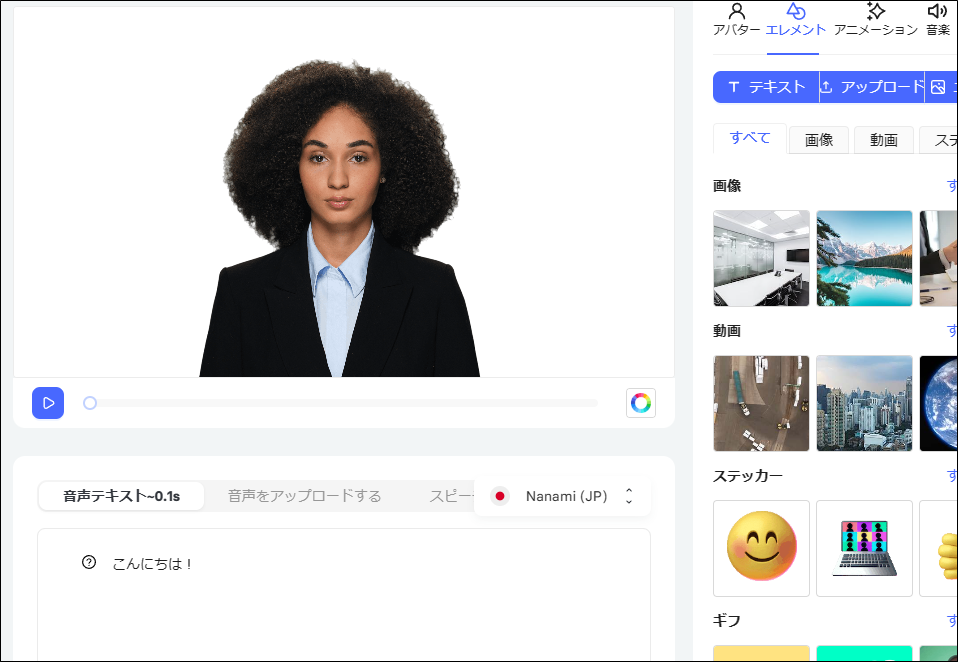
Task: Click the こんにちは！ text input
Action: [344, 595]
